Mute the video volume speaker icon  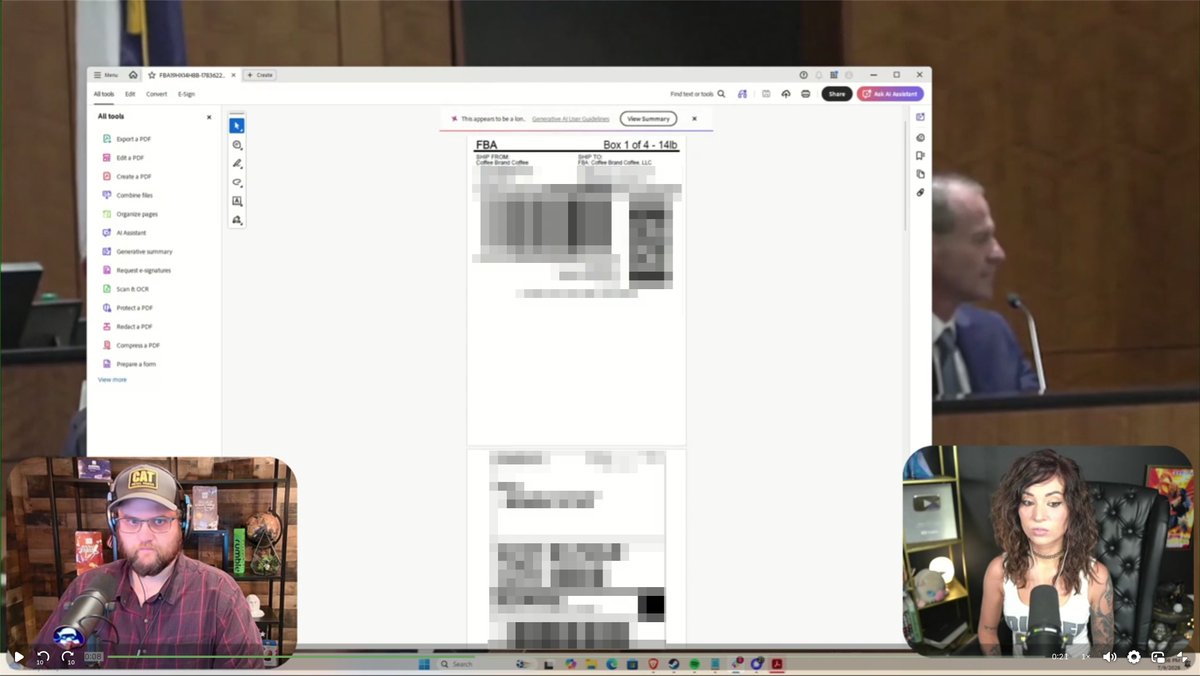click(x=1109, y=657)
